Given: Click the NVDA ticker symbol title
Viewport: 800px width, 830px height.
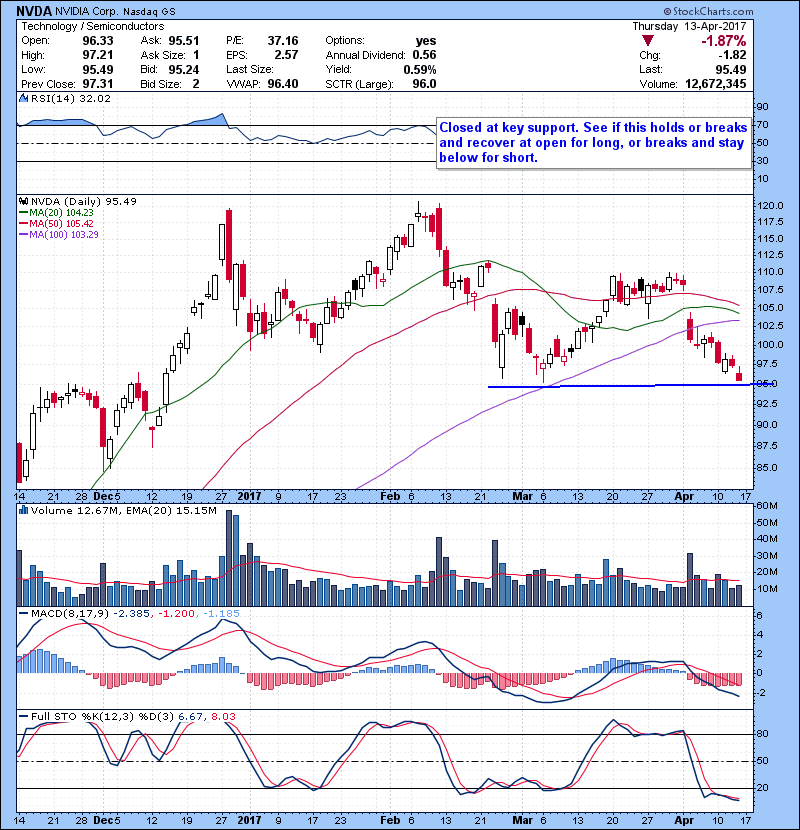Looking at the screenshot, I should (x=34, y=11).
